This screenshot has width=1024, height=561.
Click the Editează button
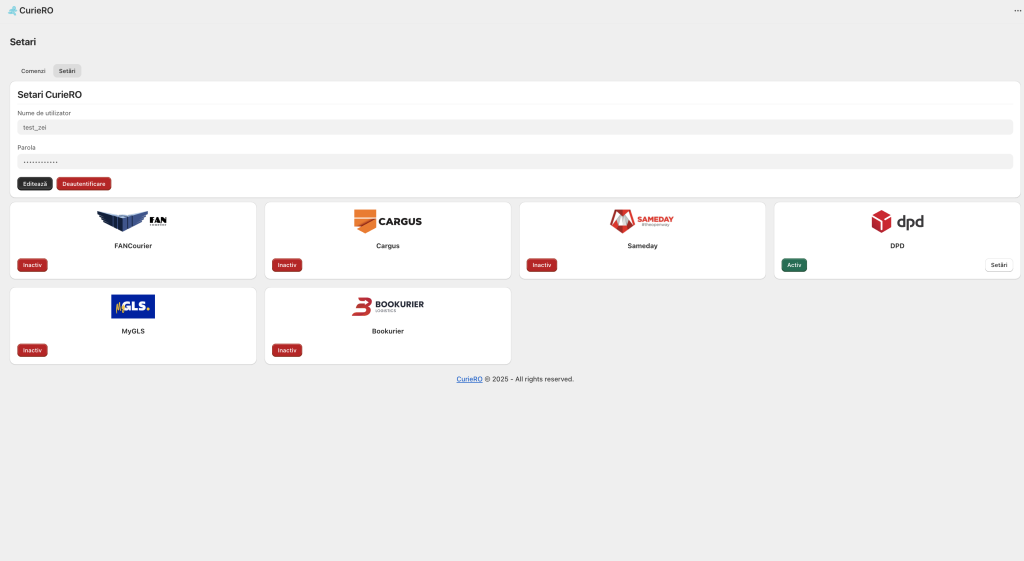pos(35,184)
